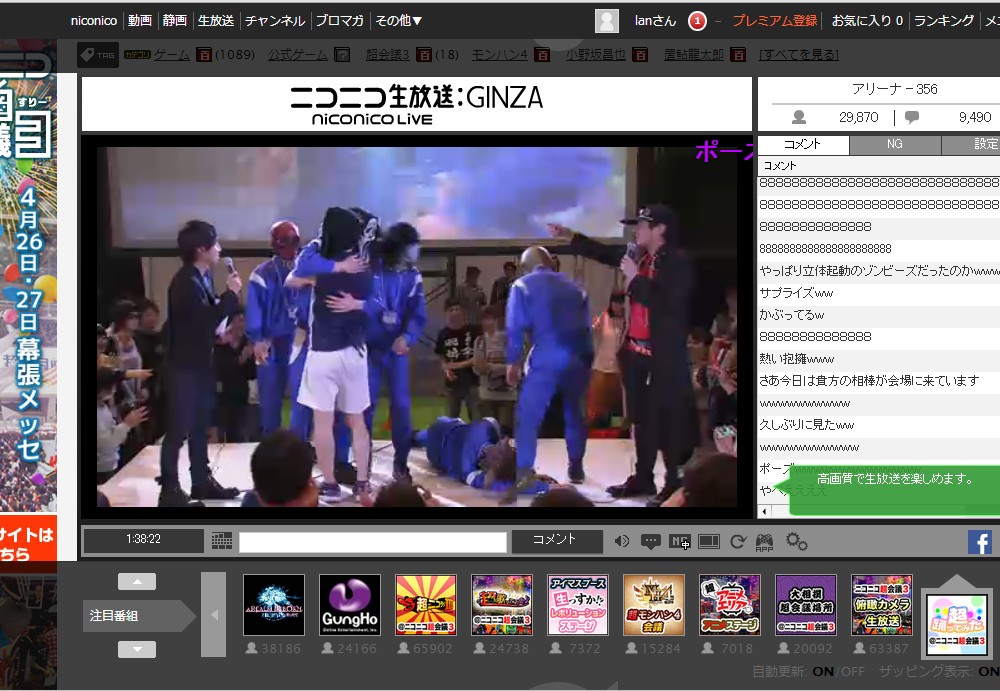Click the 超会議3 tag
The width and height of the screenshot is (1000, 691).
coord(388,55)
